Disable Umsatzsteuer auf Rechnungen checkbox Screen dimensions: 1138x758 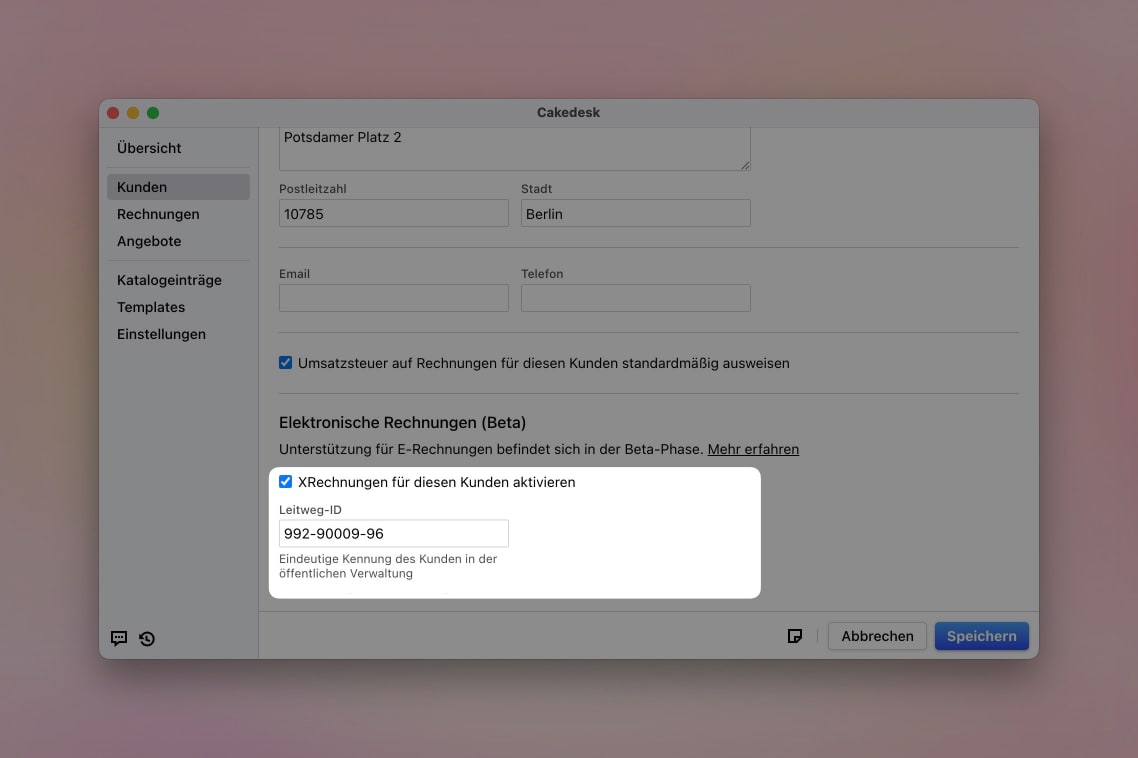285,363
